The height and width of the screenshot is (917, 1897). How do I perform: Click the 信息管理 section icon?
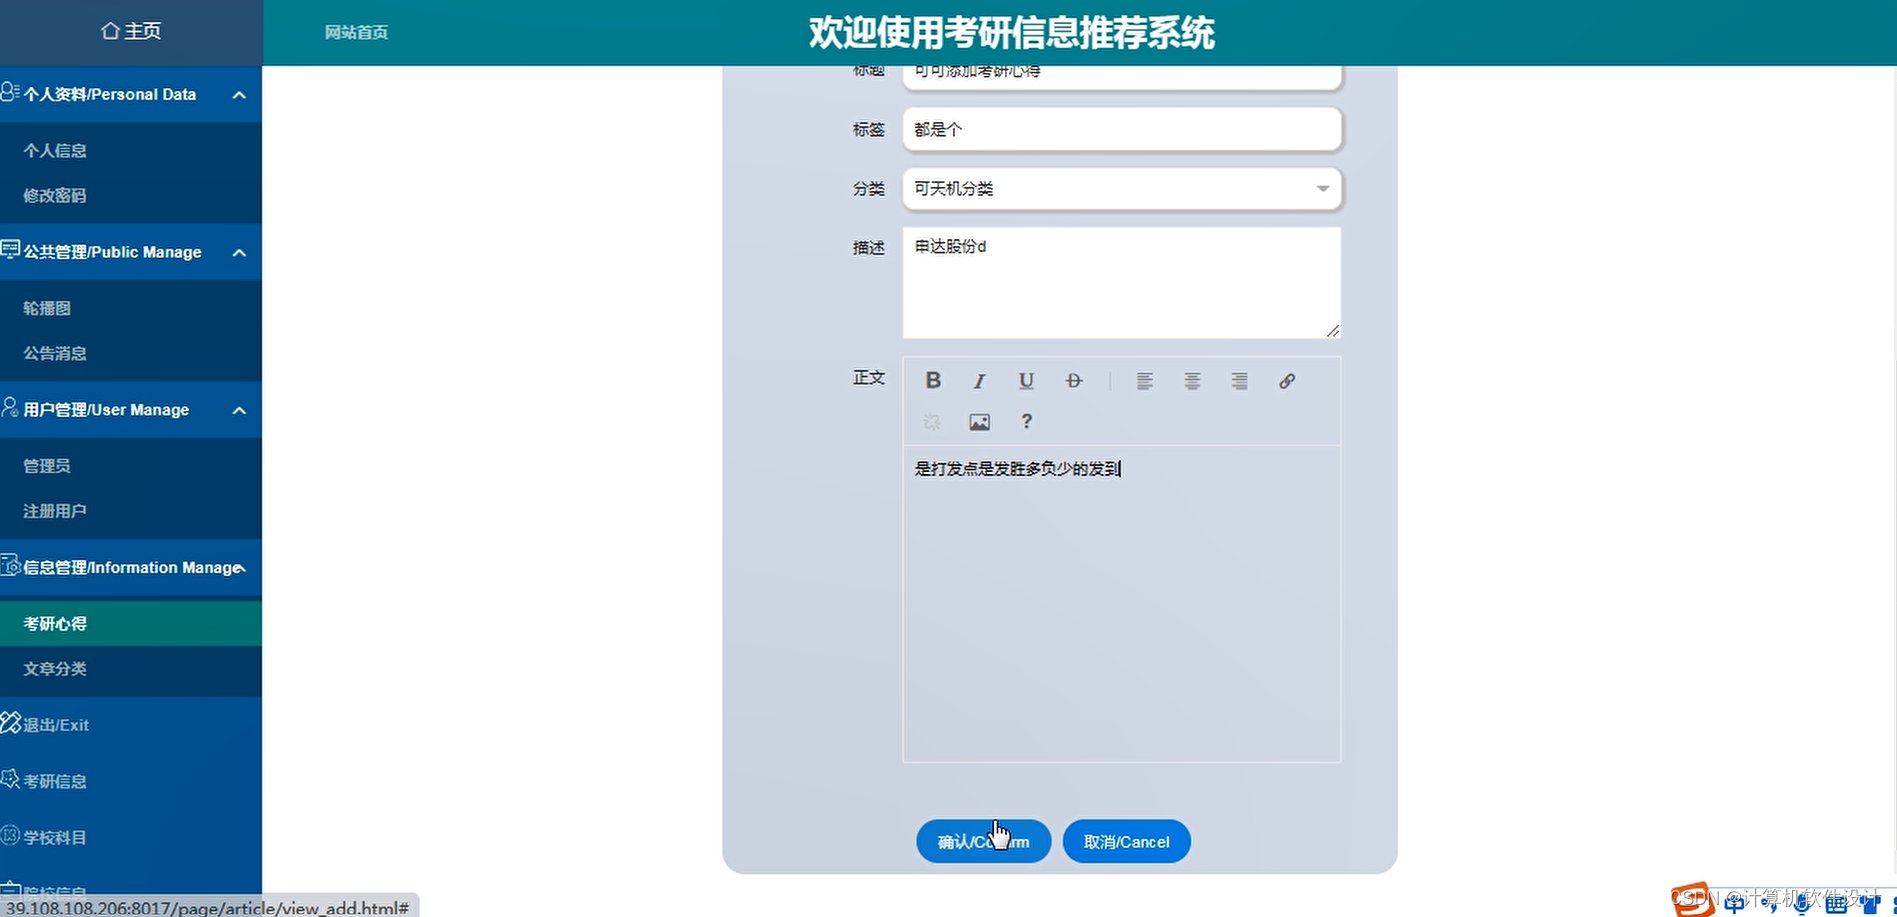pos(10,565)
